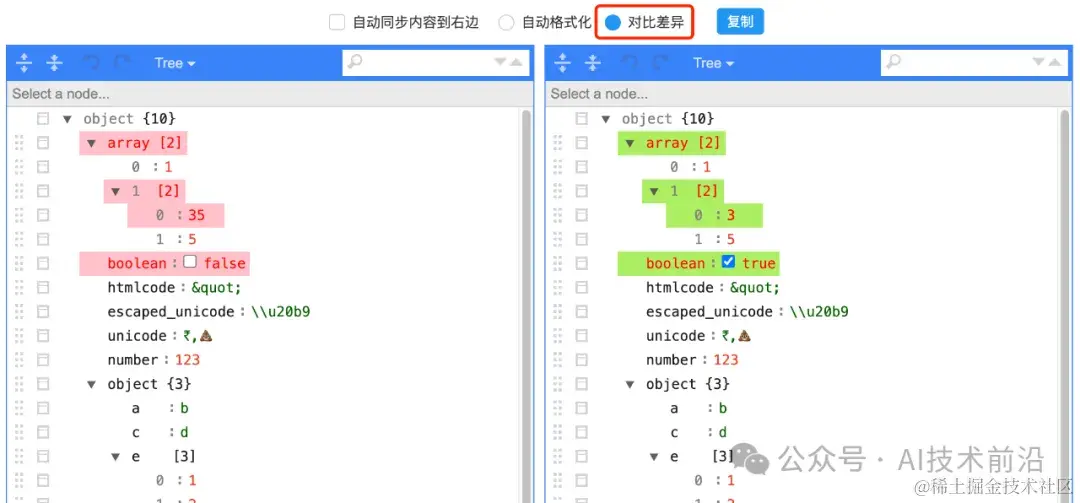This screenshot has height=503, width=1080.
Task: Collapse array [2] node in right editor
Action: [630, 143]
